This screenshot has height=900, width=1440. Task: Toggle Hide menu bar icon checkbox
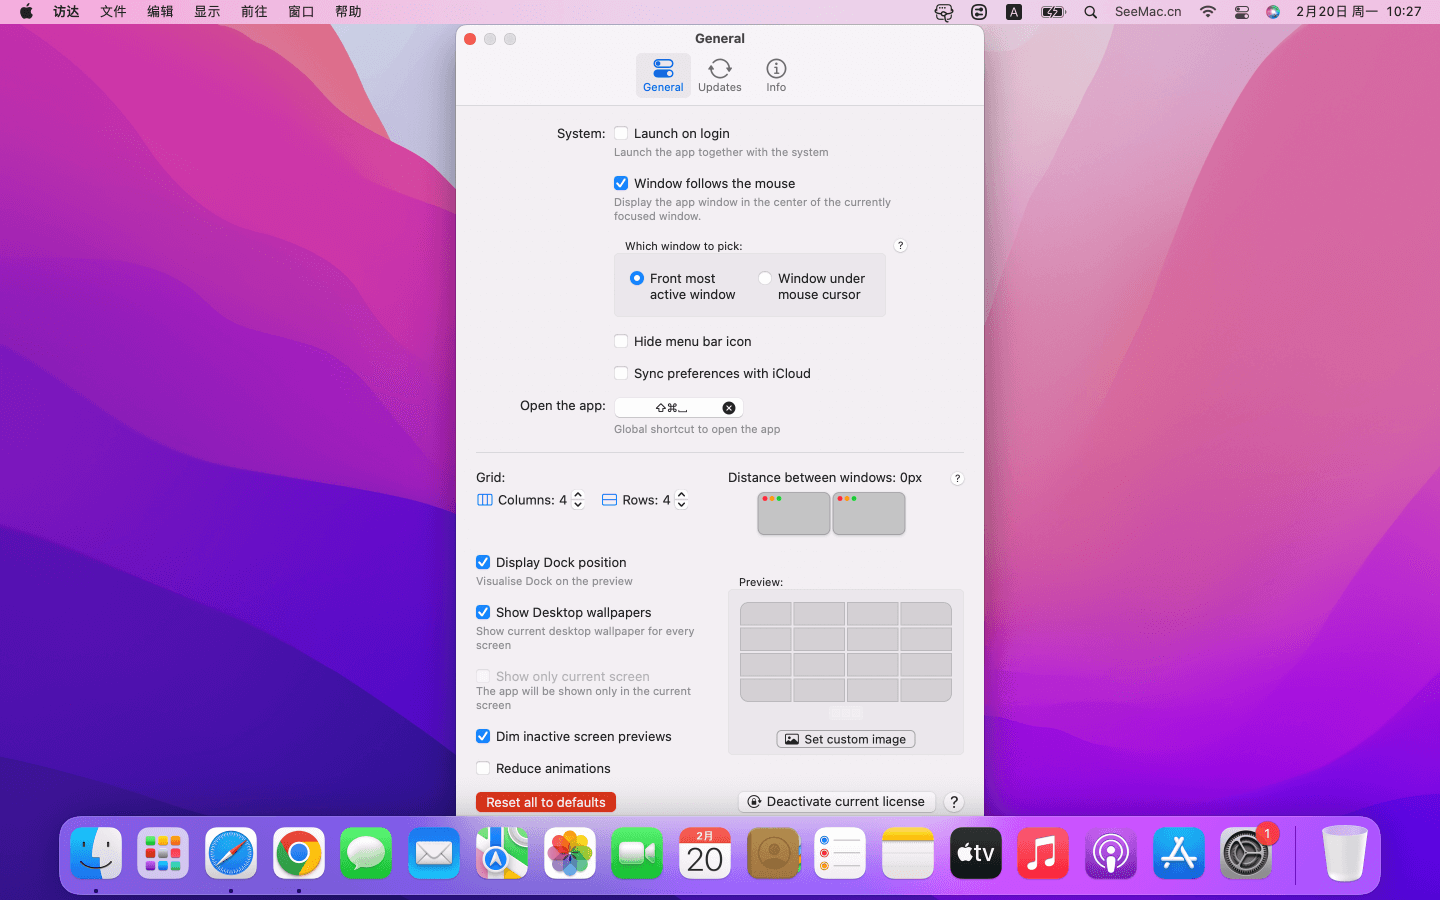pyautogui.click(x=621, y=341)
